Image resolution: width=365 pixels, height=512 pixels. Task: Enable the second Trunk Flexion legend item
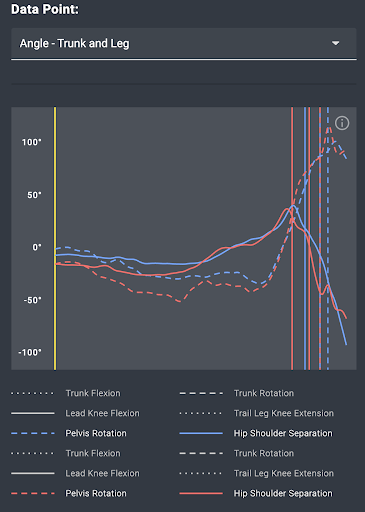click(66, 453)
